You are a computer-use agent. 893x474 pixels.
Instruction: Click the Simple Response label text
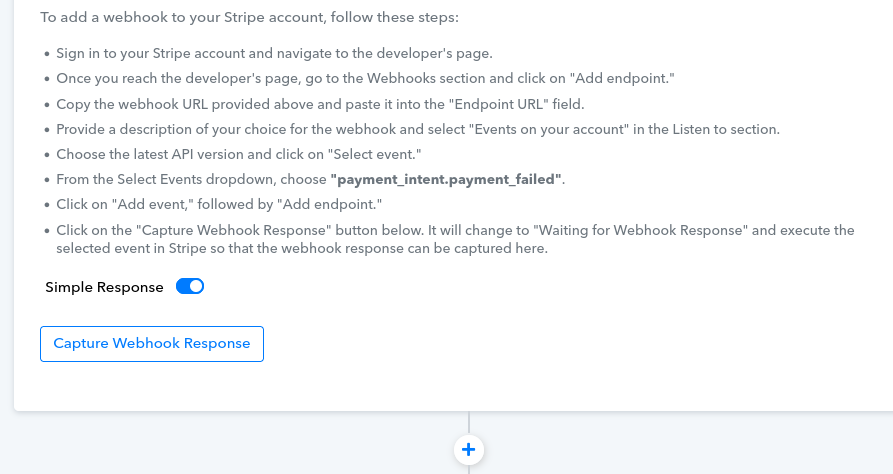pos(104,287)
